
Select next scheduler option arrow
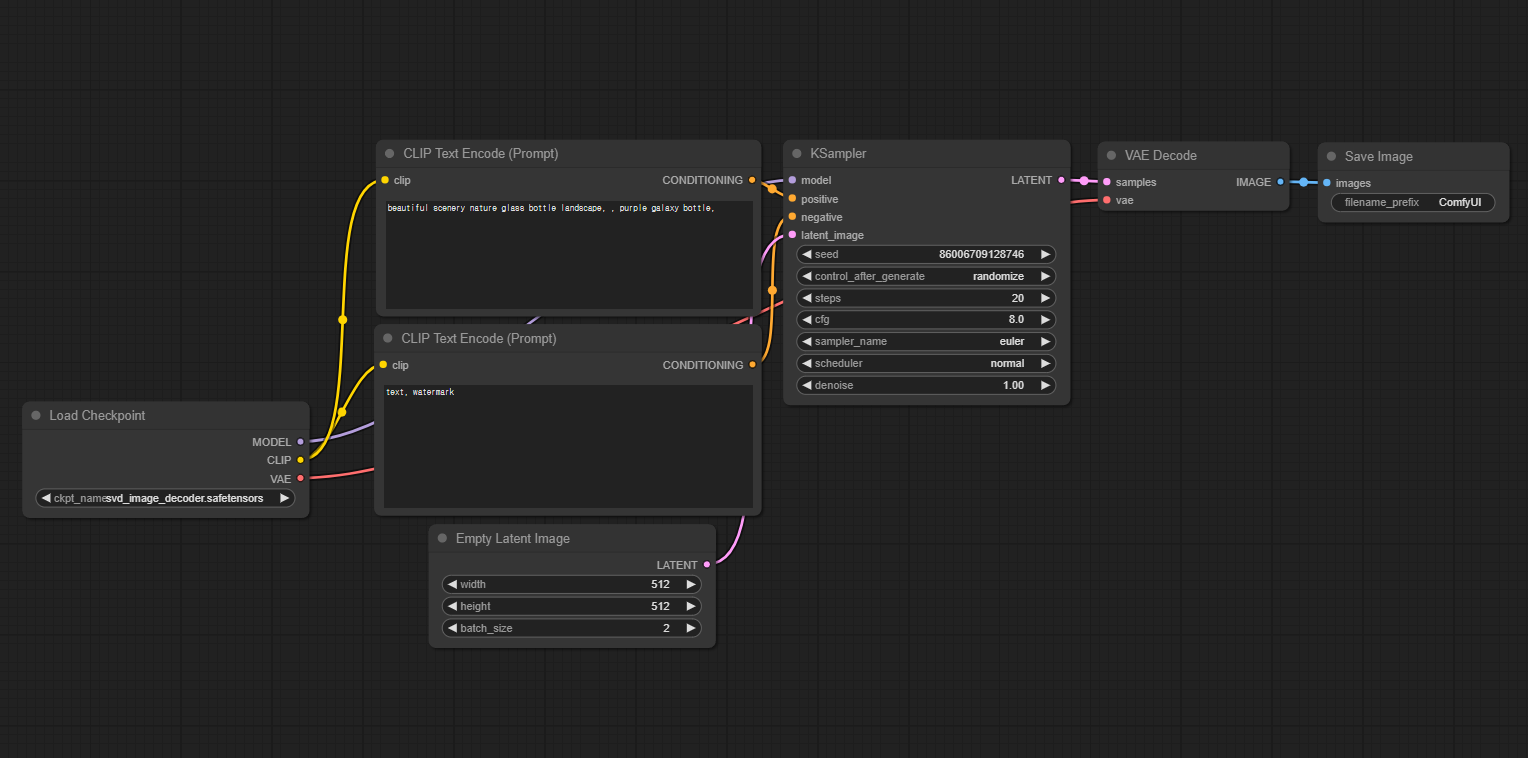[x=1045, y=363]
